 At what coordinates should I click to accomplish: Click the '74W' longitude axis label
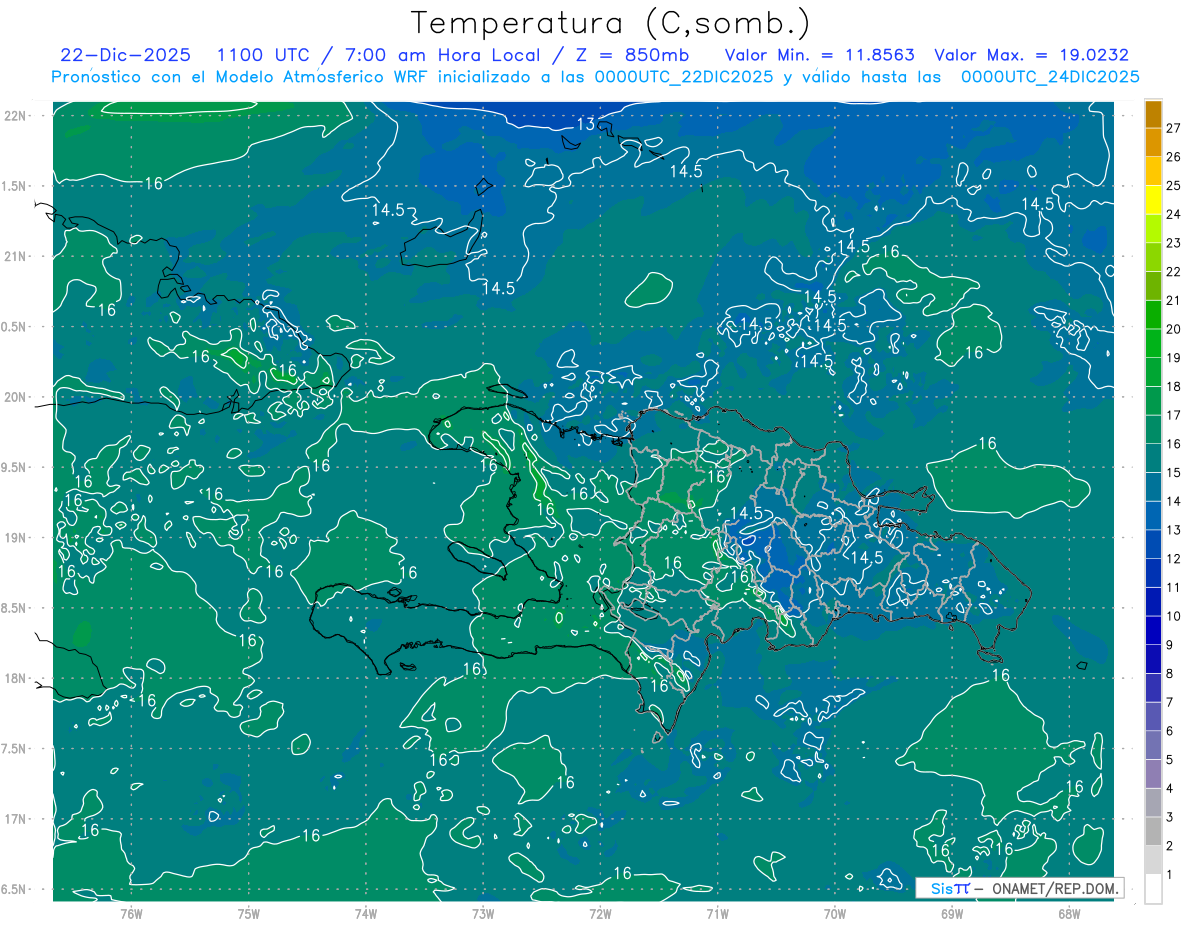(x=366, y=913)
